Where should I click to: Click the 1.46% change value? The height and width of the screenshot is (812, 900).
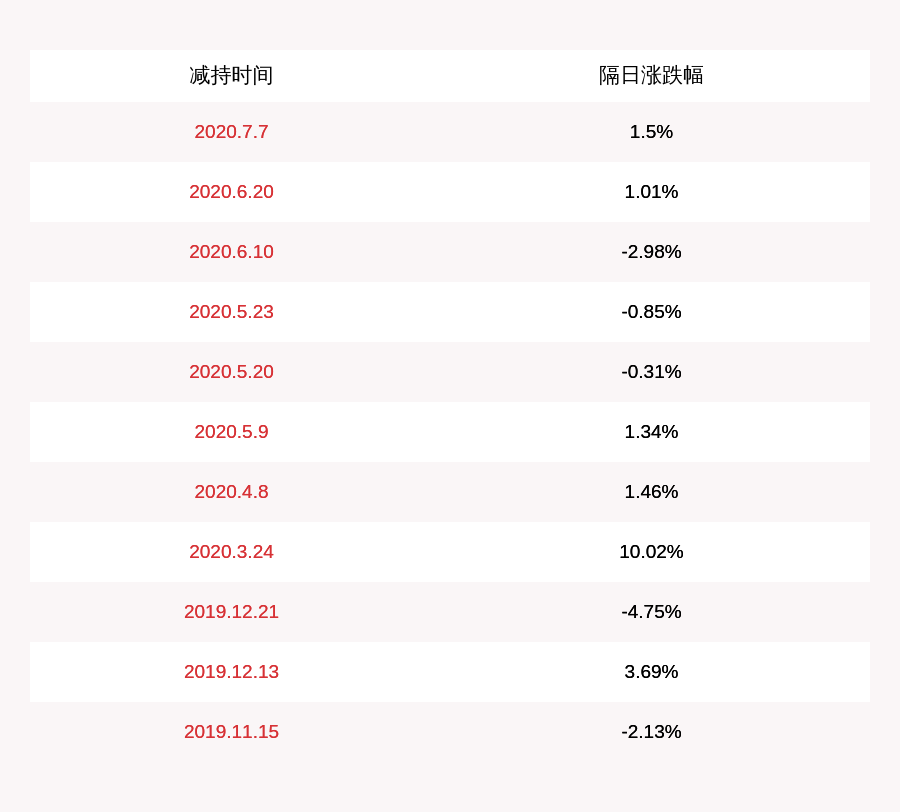(x=651, y=492)
